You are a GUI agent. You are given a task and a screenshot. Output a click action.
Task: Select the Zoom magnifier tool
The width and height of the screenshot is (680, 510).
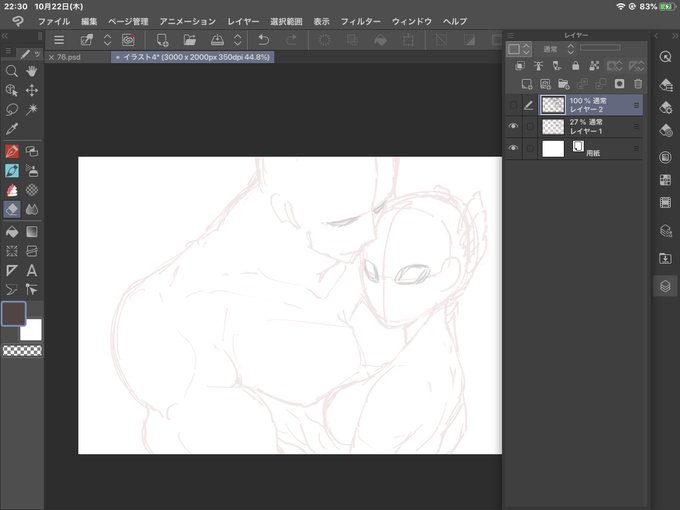tap(12, 71)
